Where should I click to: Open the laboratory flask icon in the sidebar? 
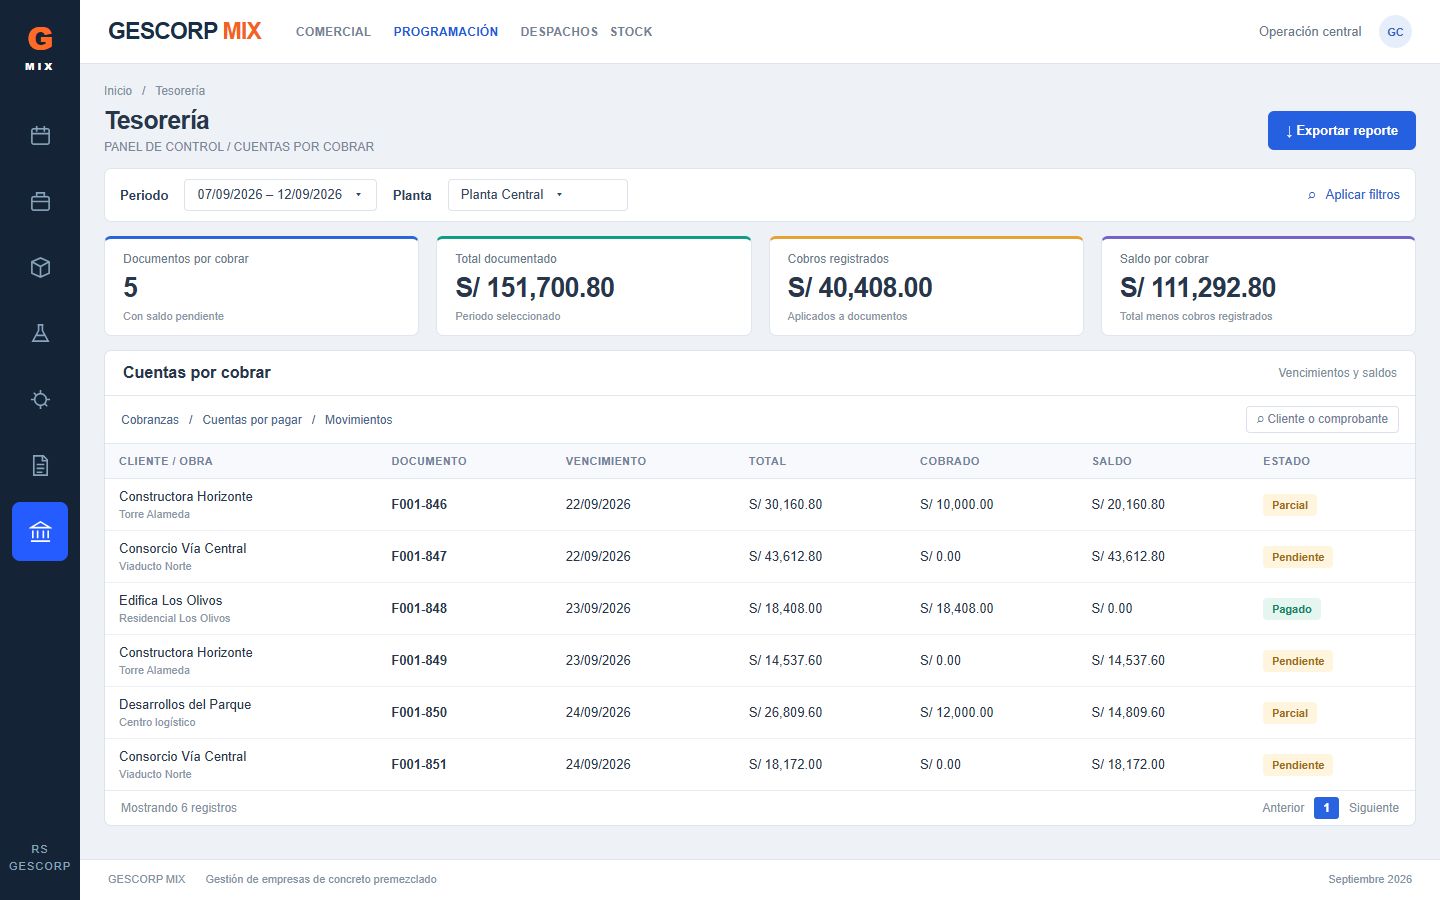click(40, 334)
